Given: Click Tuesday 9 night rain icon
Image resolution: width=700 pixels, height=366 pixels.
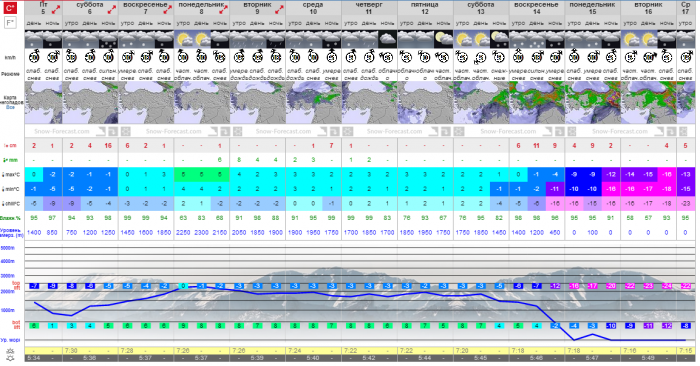Looking at the screenshot, I should [x=276, y=39].
